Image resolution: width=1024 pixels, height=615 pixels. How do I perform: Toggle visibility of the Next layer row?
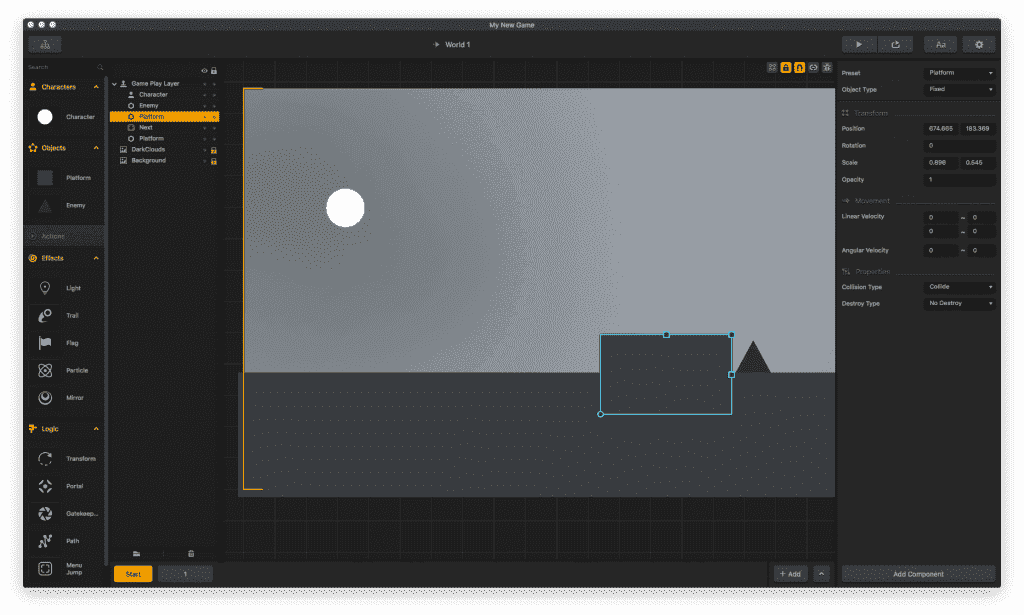[x=204, y=128]
